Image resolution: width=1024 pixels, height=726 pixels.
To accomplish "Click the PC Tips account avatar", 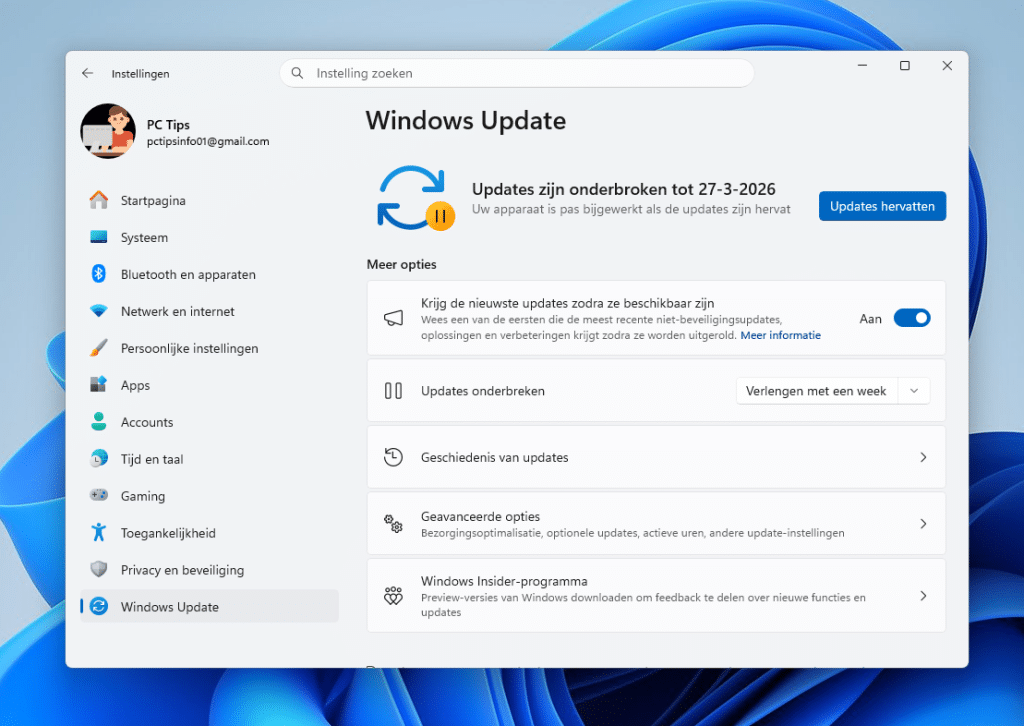I will click(107, 131).
